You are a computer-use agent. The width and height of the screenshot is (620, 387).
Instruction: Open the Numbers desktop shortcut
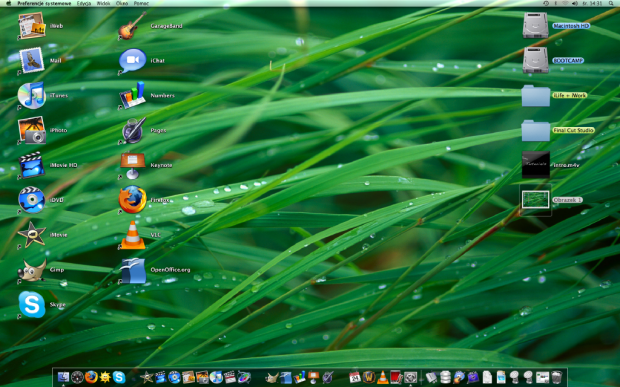132,95
